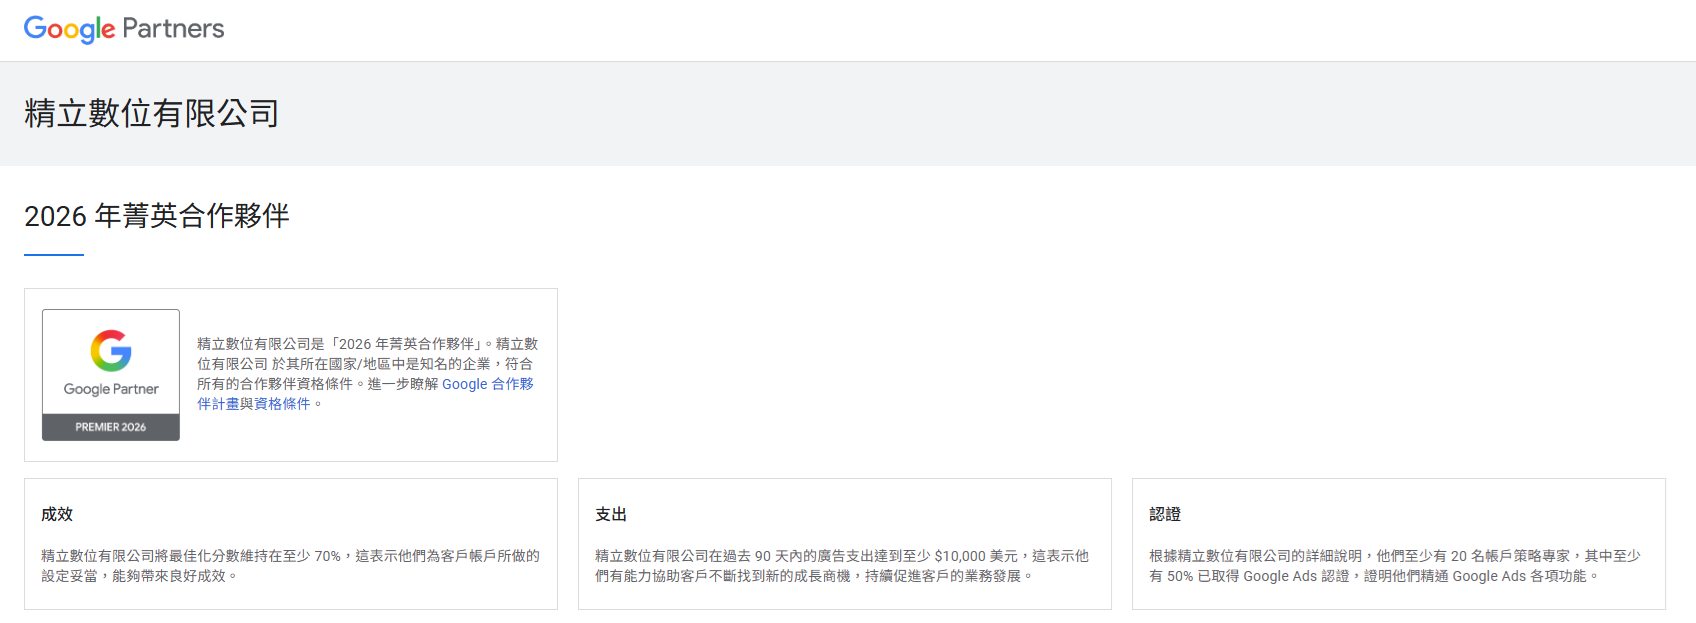Click the 支出 description mentioning $10,000 美元
Screen dimensions: 1696x623
pyautogui.click(x=842, y=566)
